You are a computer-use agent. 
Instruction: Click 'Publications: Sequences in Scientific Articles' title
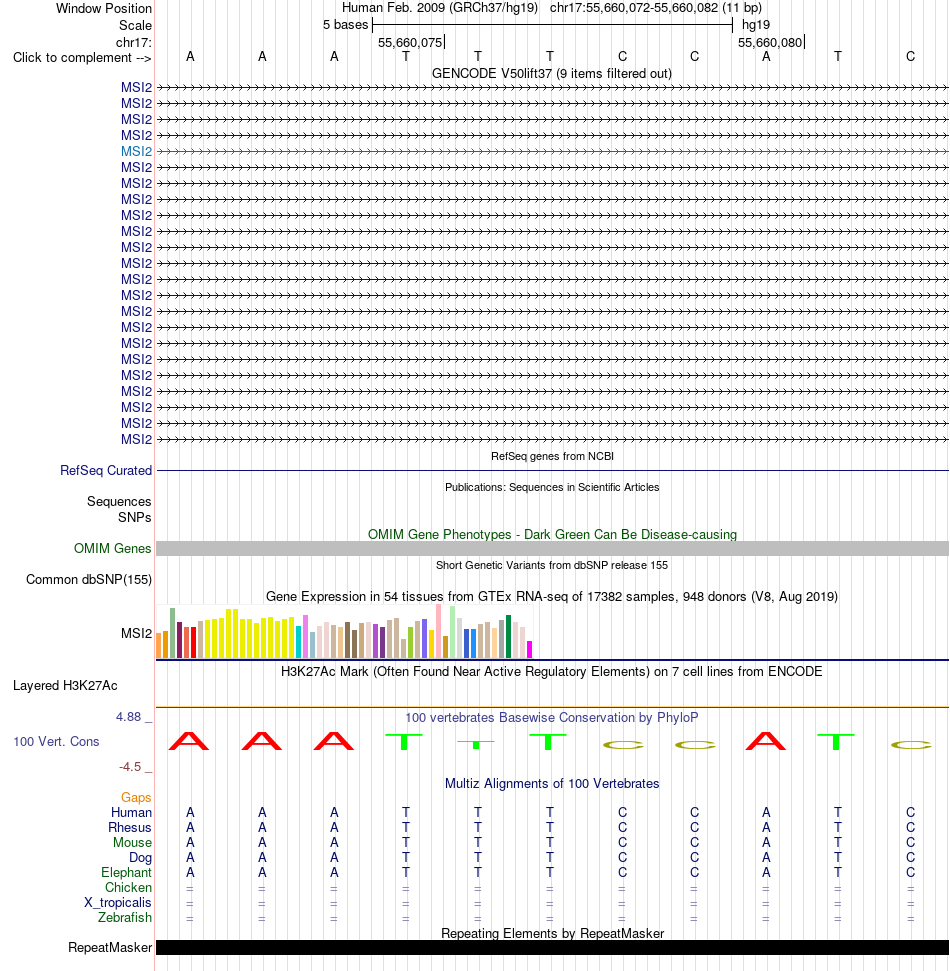pyautogui.click(x=552, y=487)
